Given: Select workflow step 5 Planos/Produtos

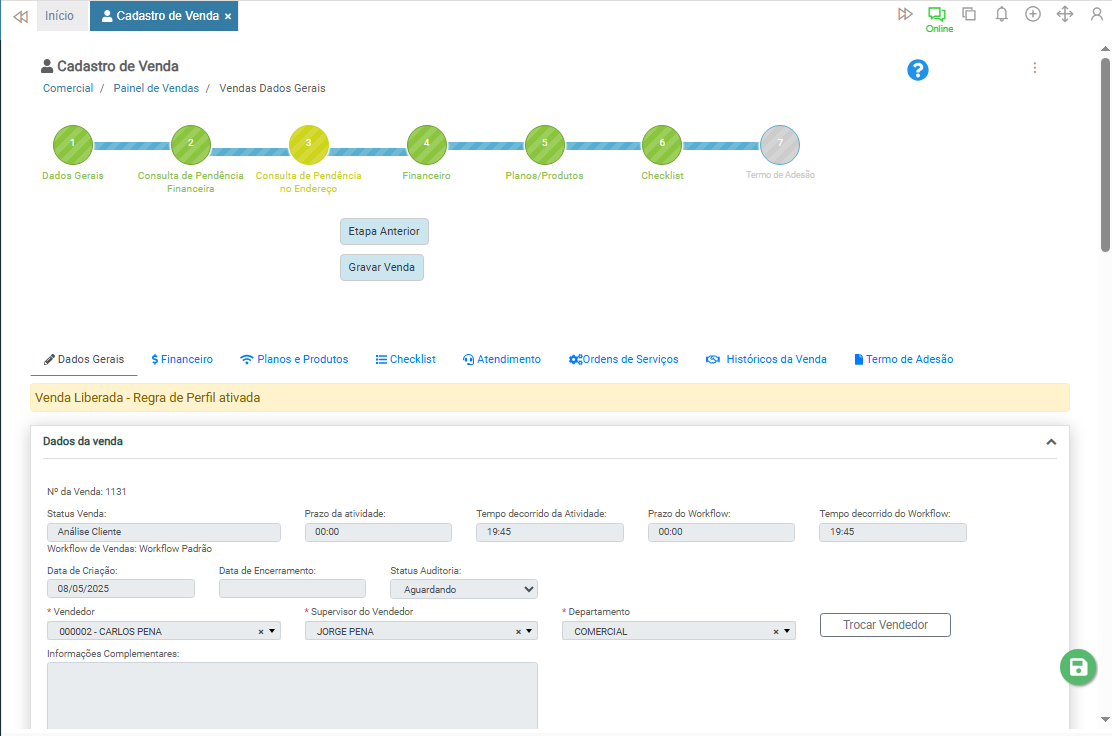Looking at the screenshot, I should (544, 144).
